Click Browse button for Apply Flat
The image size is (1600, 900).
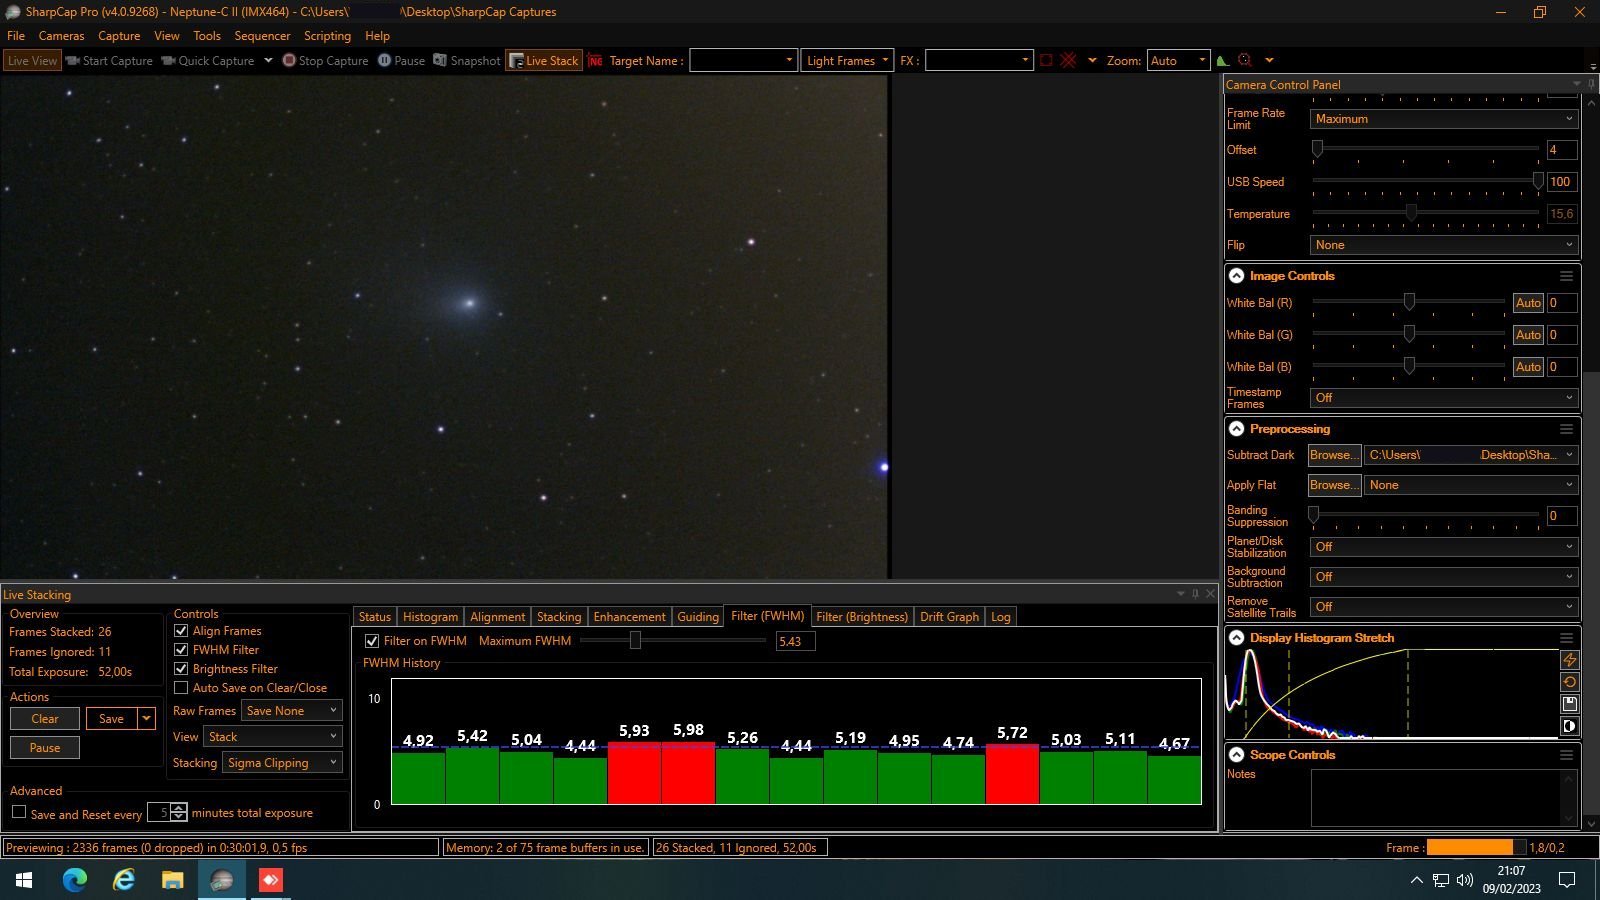(1334, 485)
